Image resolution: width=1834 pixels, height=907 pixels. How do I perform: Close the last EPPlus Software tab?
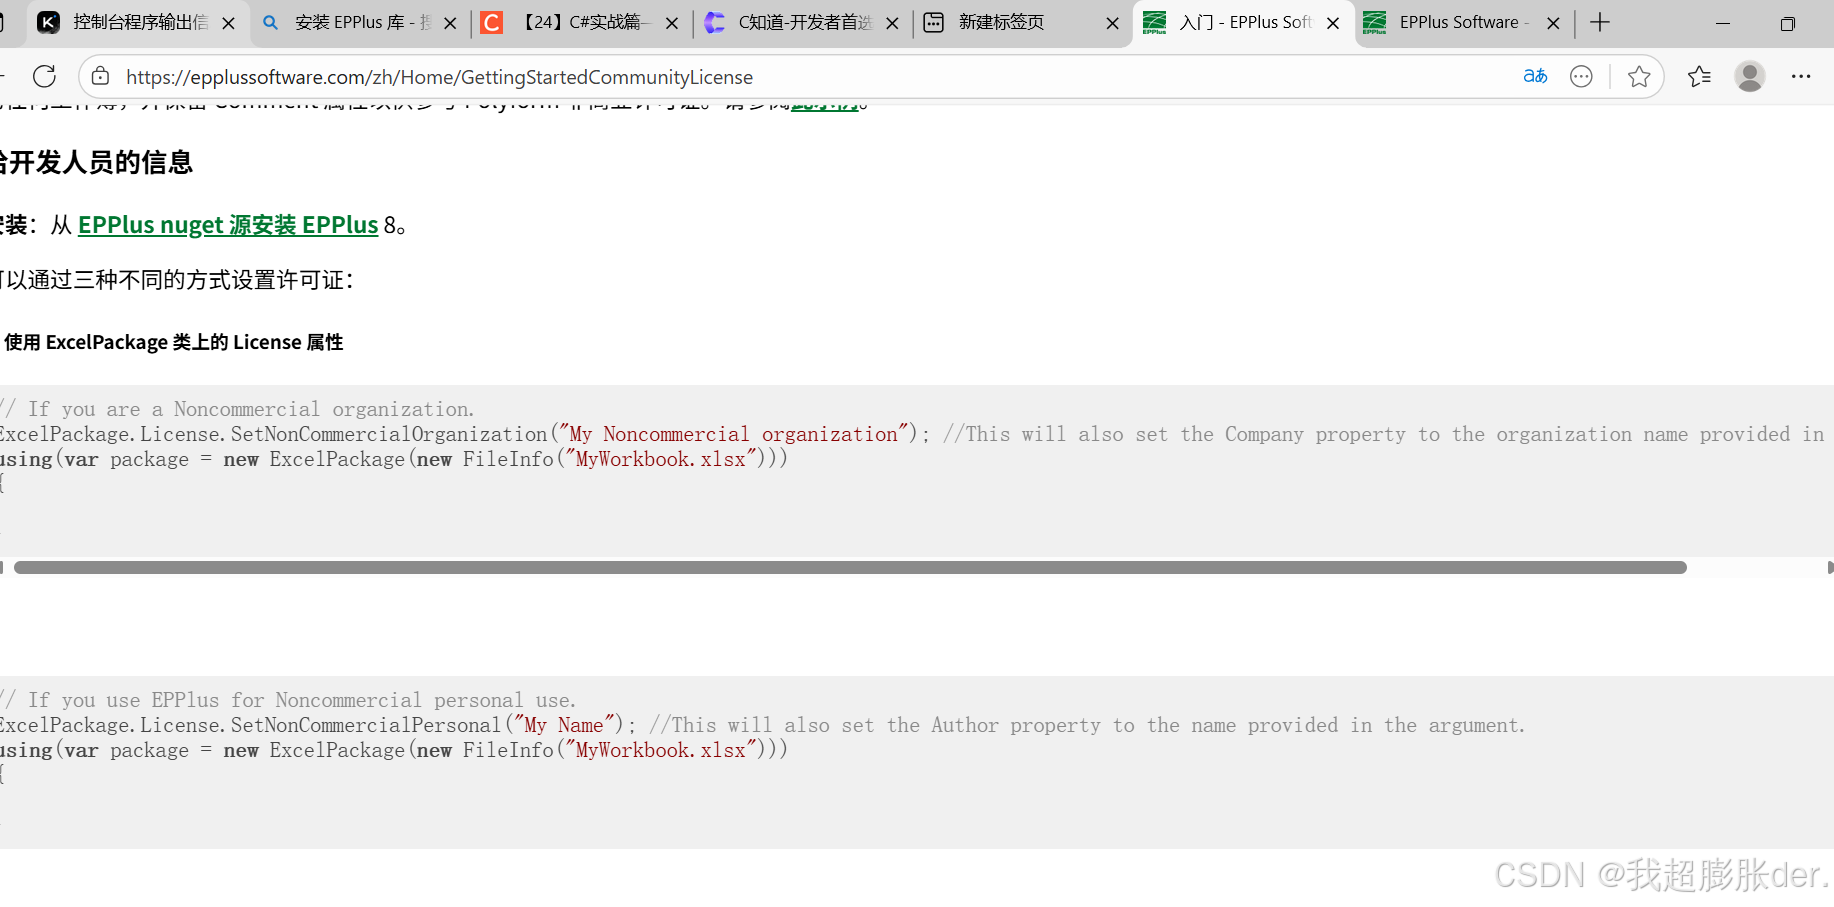coord(1553,23)
